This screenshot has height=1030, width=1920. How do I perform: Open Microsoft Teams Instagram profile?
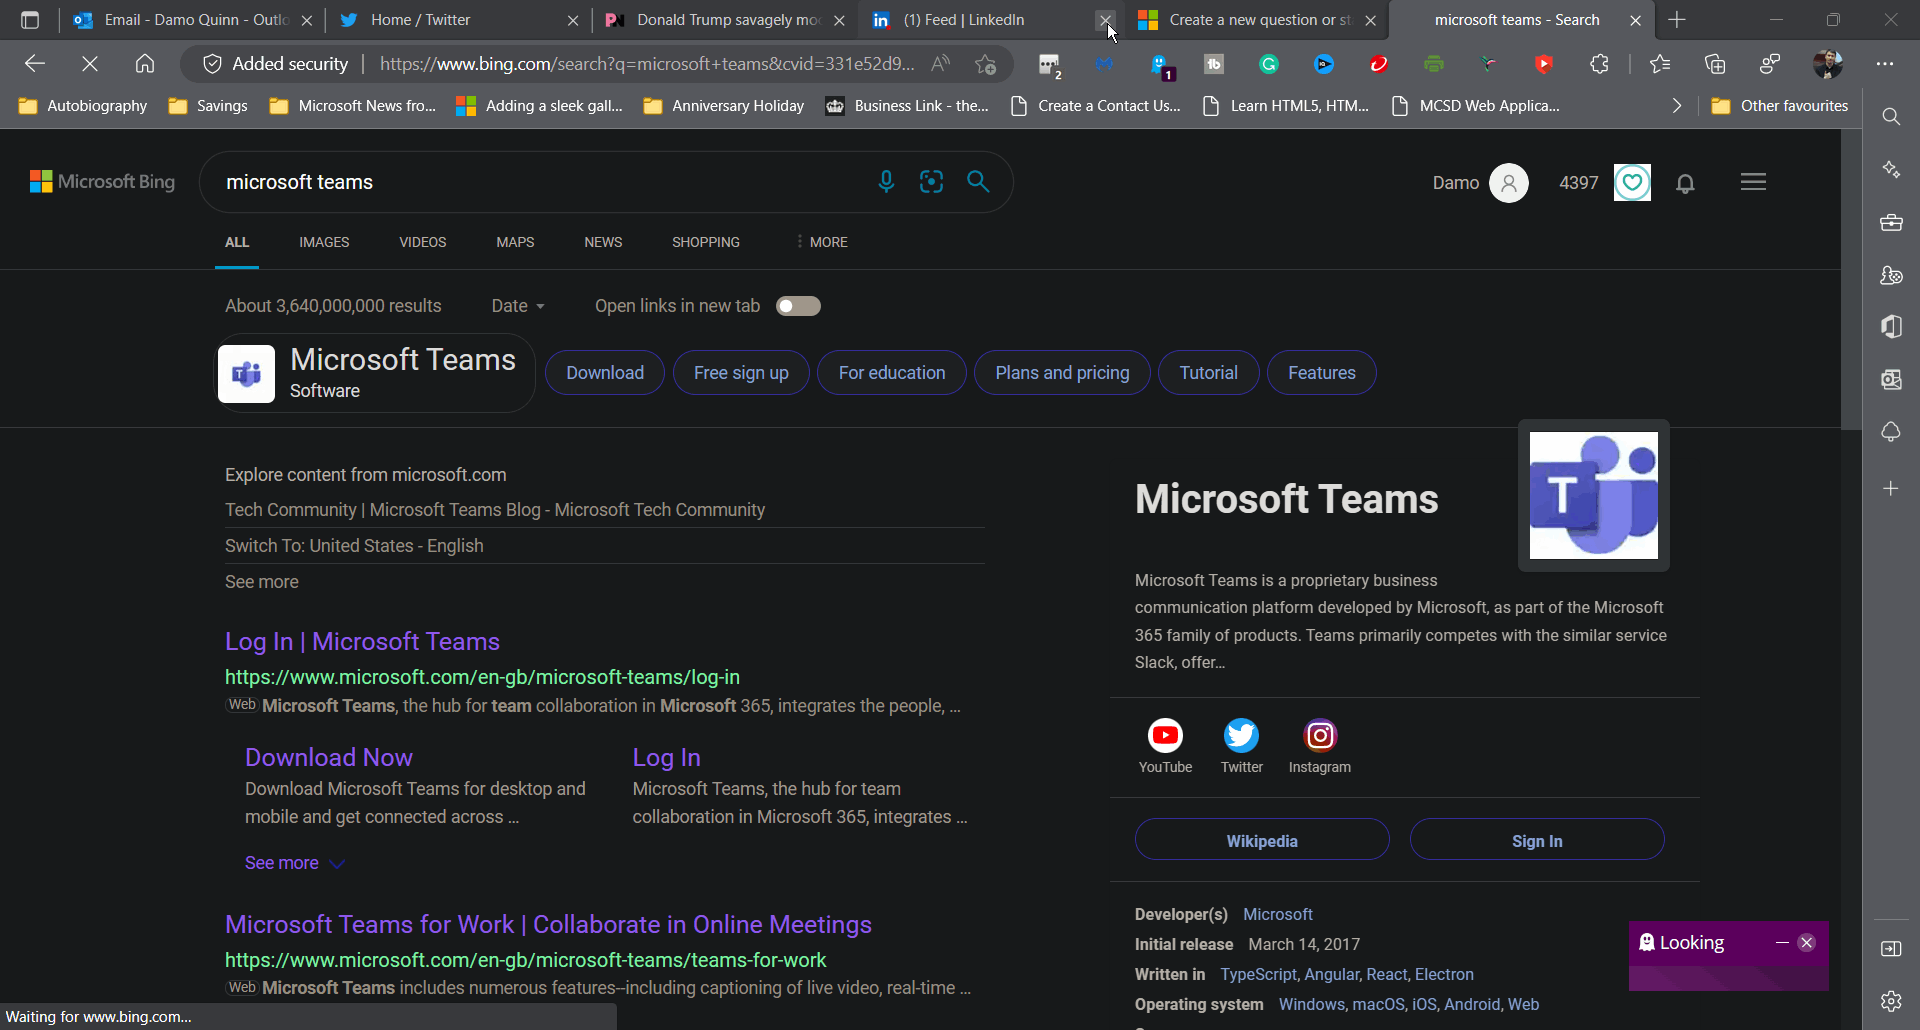(x=1320, y=746)
